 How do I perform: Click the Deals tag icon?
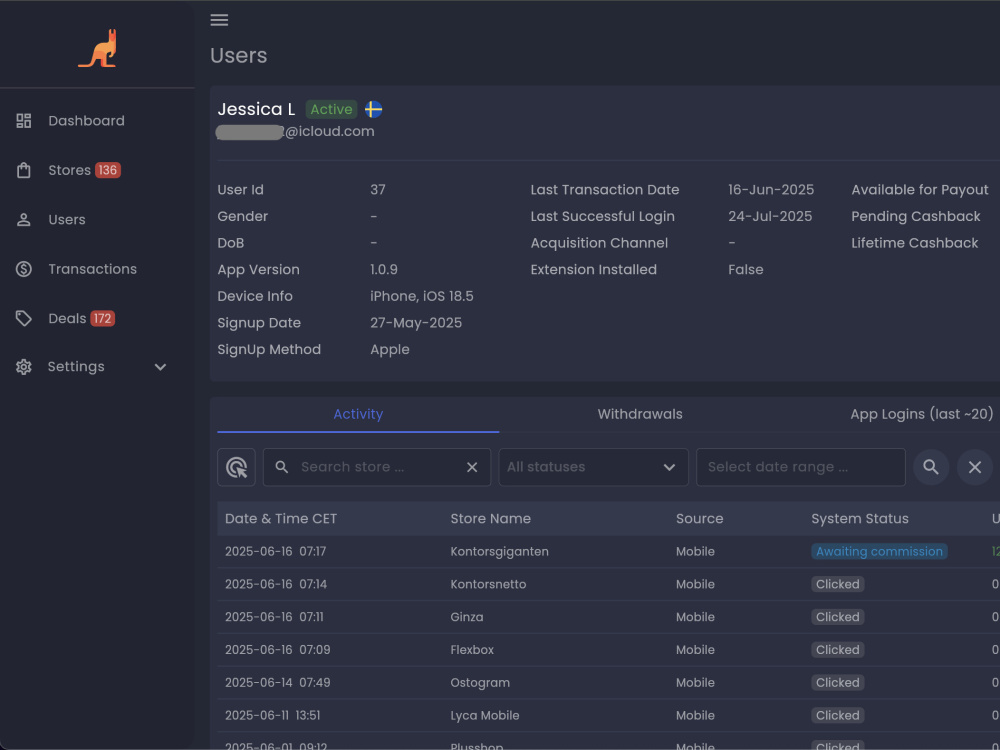click(x=24, y=318)
